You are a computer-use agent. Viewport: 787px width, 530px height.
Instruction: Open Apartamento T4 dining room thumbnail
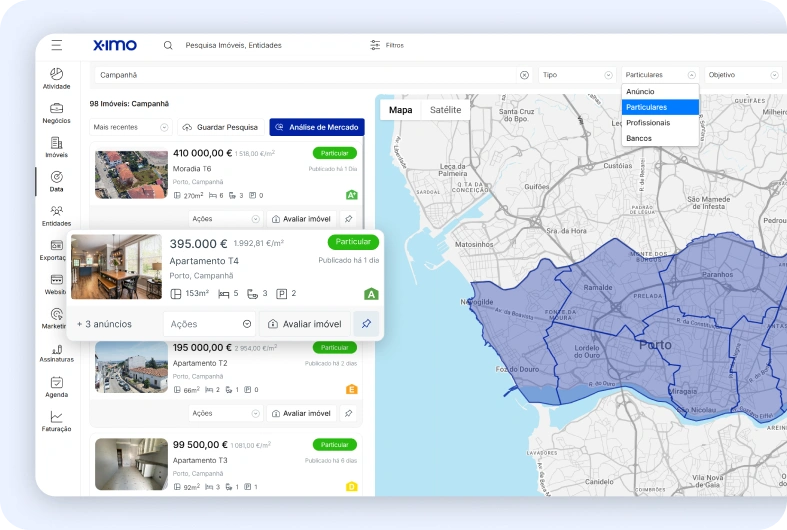point(116,267)
